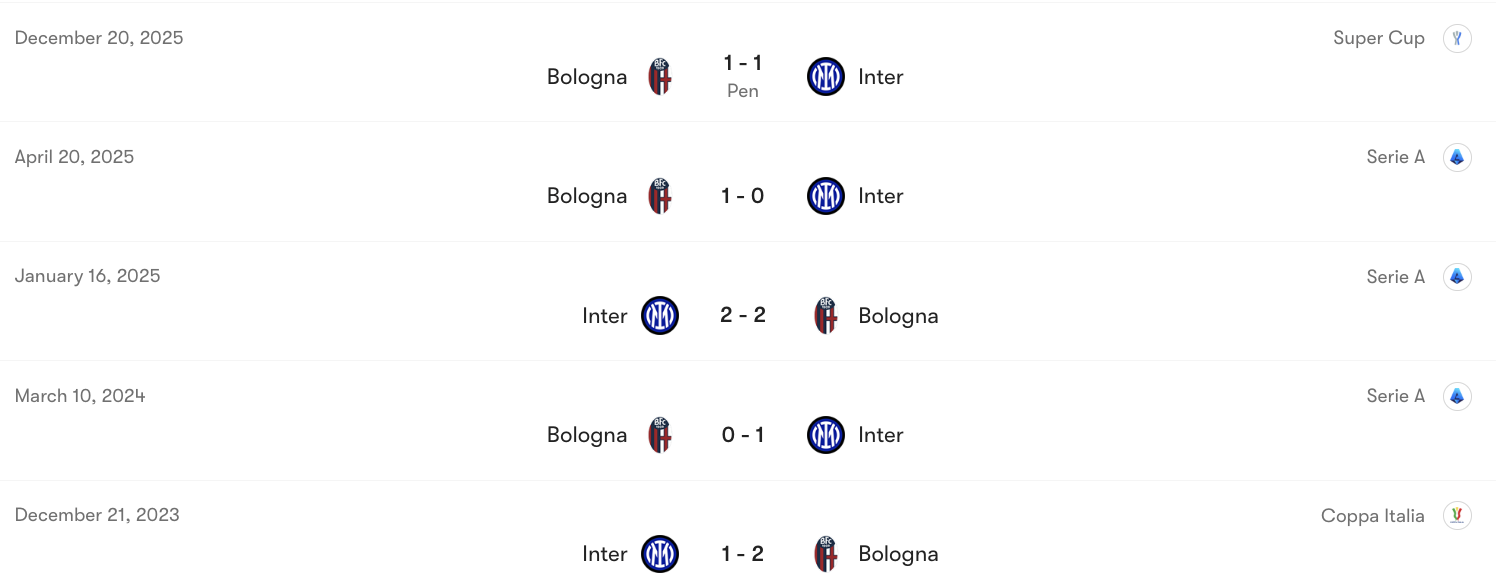Click the Bologna badge in the 2 - 2 game
Viewport: 1496px width, 586px height.
826,315
